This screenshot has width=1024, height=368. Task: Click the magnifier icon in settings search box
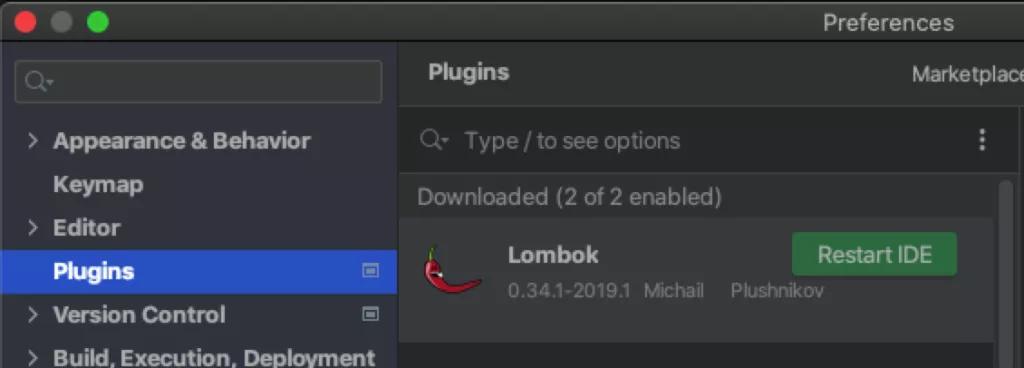39,82
